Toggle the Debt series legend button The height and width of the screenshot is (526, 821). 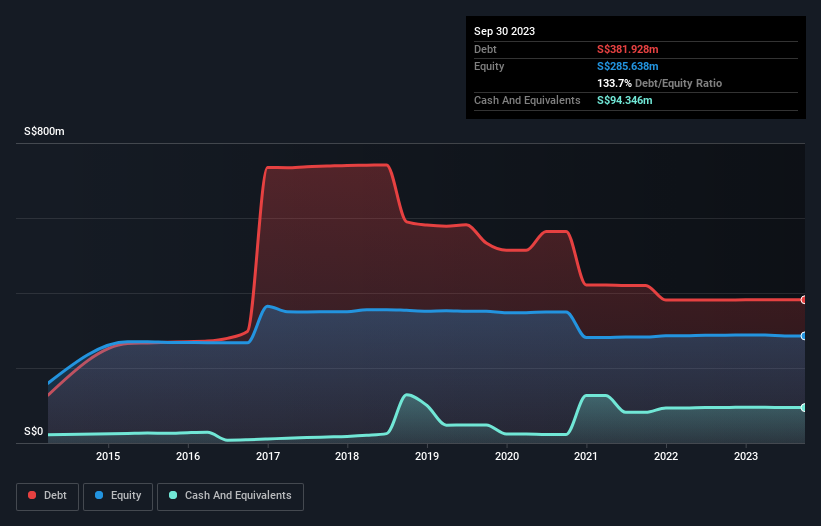pos(48,496)
